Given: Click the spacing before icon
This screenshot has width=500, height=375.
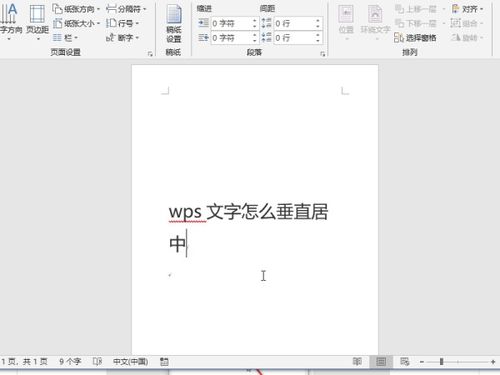Looking at the screenshot, I should click(266, 23).
